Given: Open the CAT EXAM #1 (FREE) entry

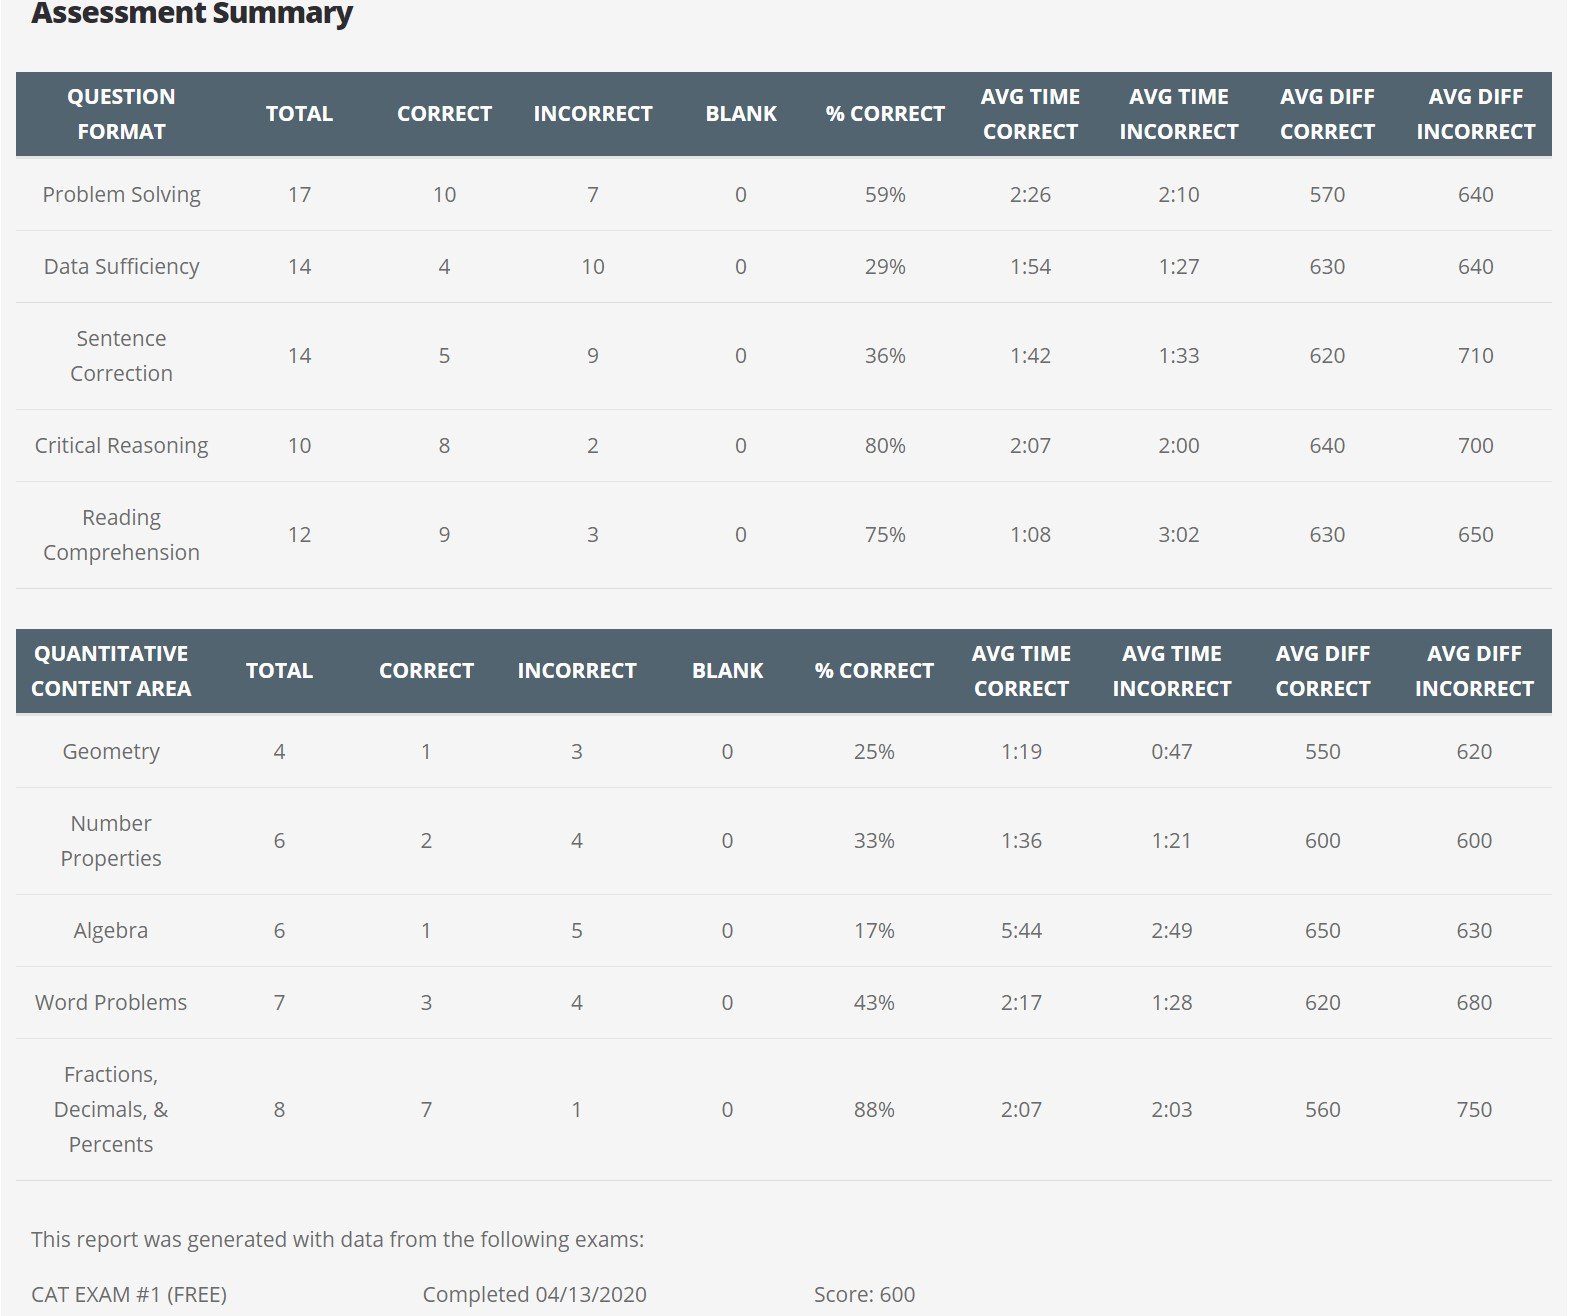Looking at the screenshot, I should click(x=129, y=1295).
